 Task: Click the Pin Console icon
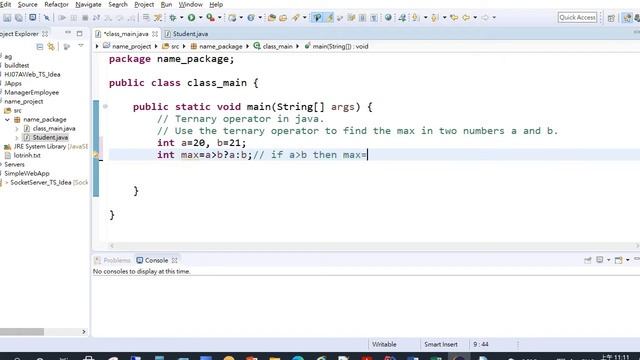point(588,260)
